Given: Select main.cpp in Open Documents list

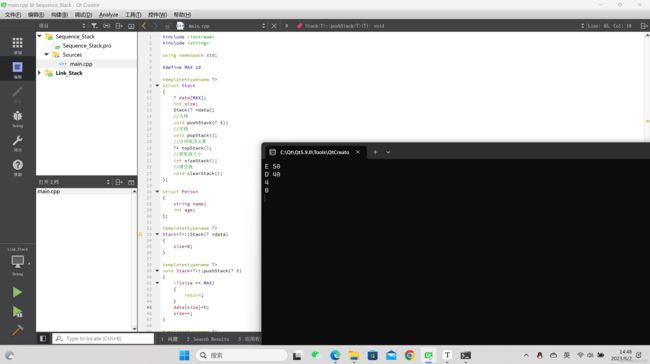Looking at the screenshot, I should [49, 191].
